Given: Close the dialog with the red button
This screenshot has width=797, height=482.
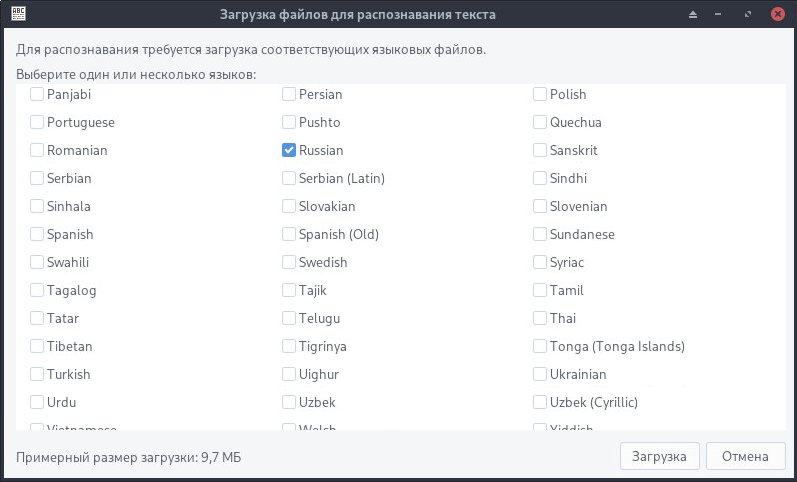Looking at the screenshot, I should (777, 15).
